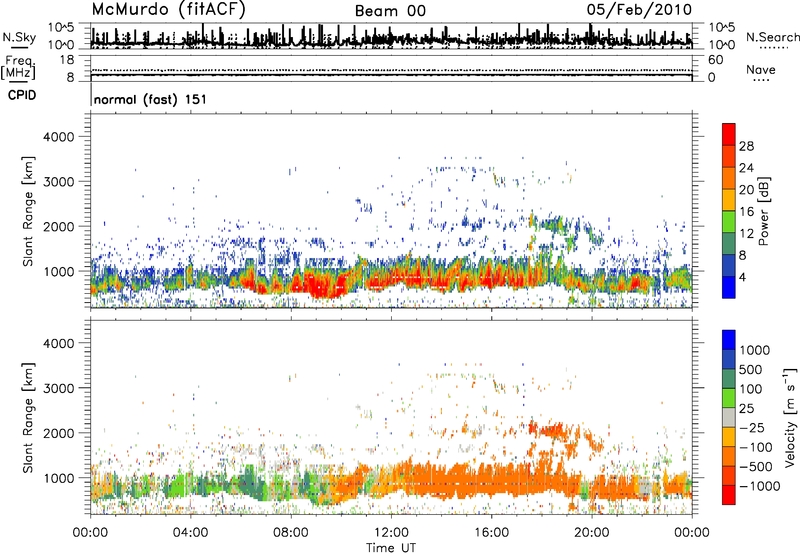Click the "10^5" label beside N.Sky
Screen dimensions: 800x554
[61, 28]
